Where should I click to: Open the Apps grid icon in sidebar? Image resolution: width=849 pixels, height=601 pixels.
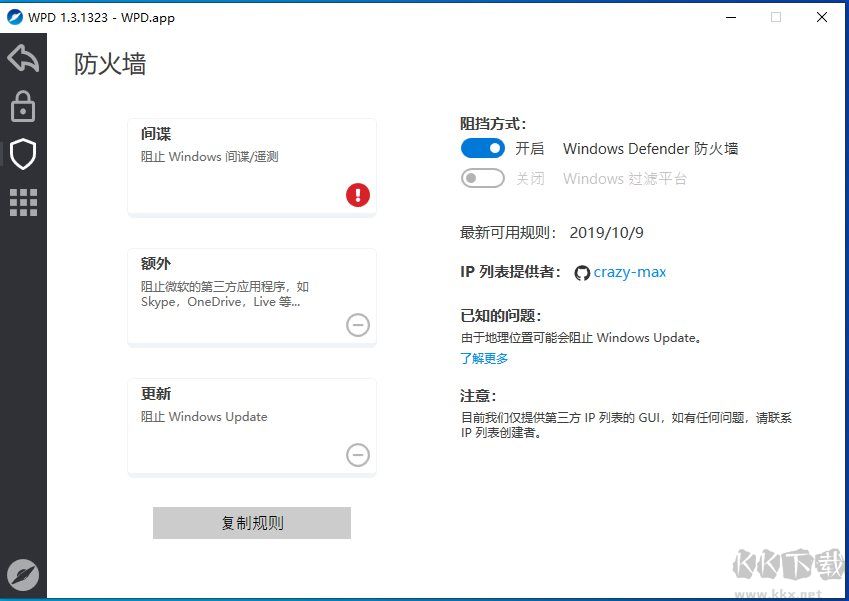[x=23, y=202]
